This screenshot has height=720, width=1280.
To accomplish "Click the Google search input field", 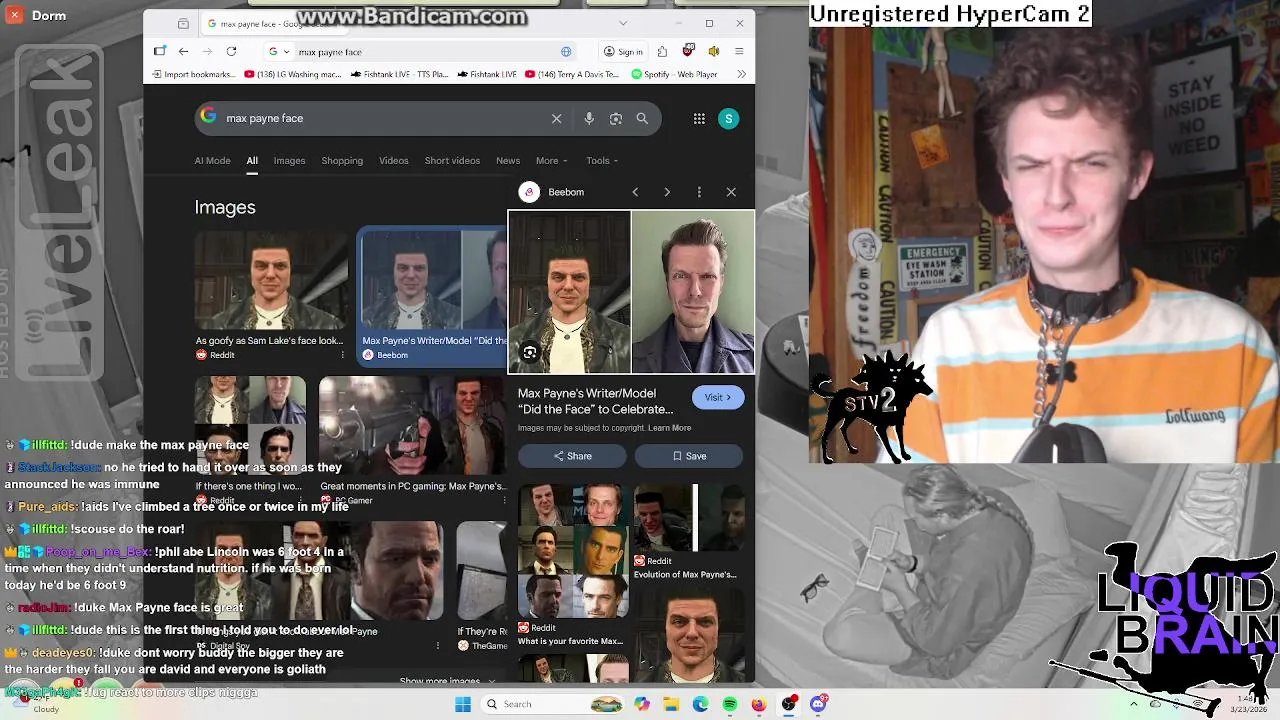I will pyautogui.click(x=385, y=118).
